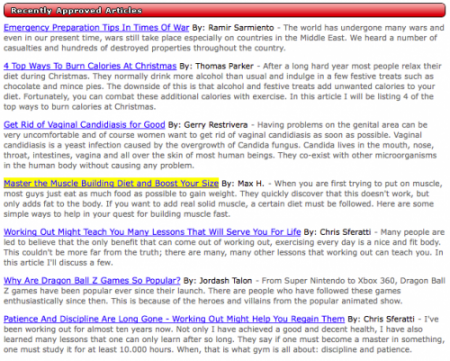Click author name 'Ramir Sarmiento'

pos(241,28)
